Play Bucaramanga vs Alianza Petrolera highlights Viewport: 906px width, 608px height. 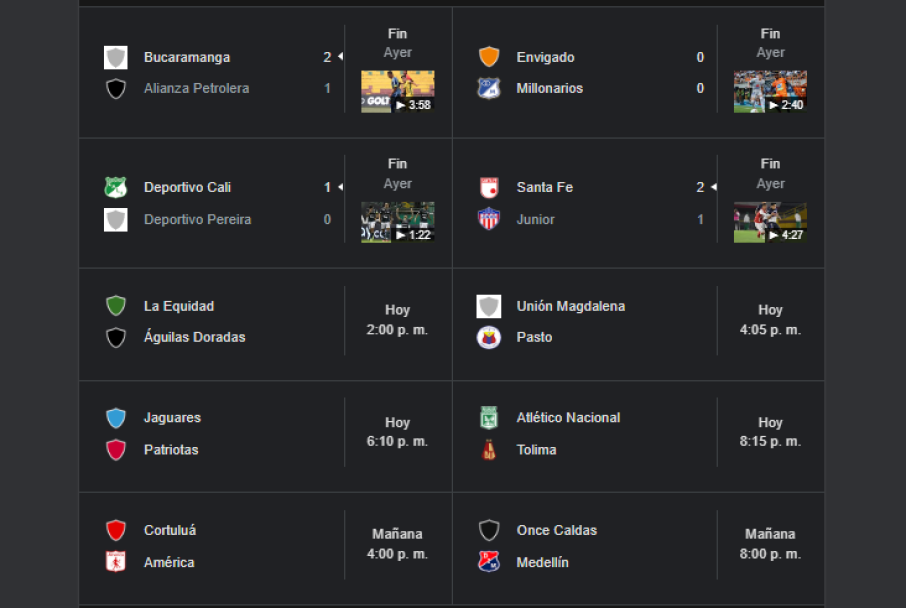[x=397, y=91]
